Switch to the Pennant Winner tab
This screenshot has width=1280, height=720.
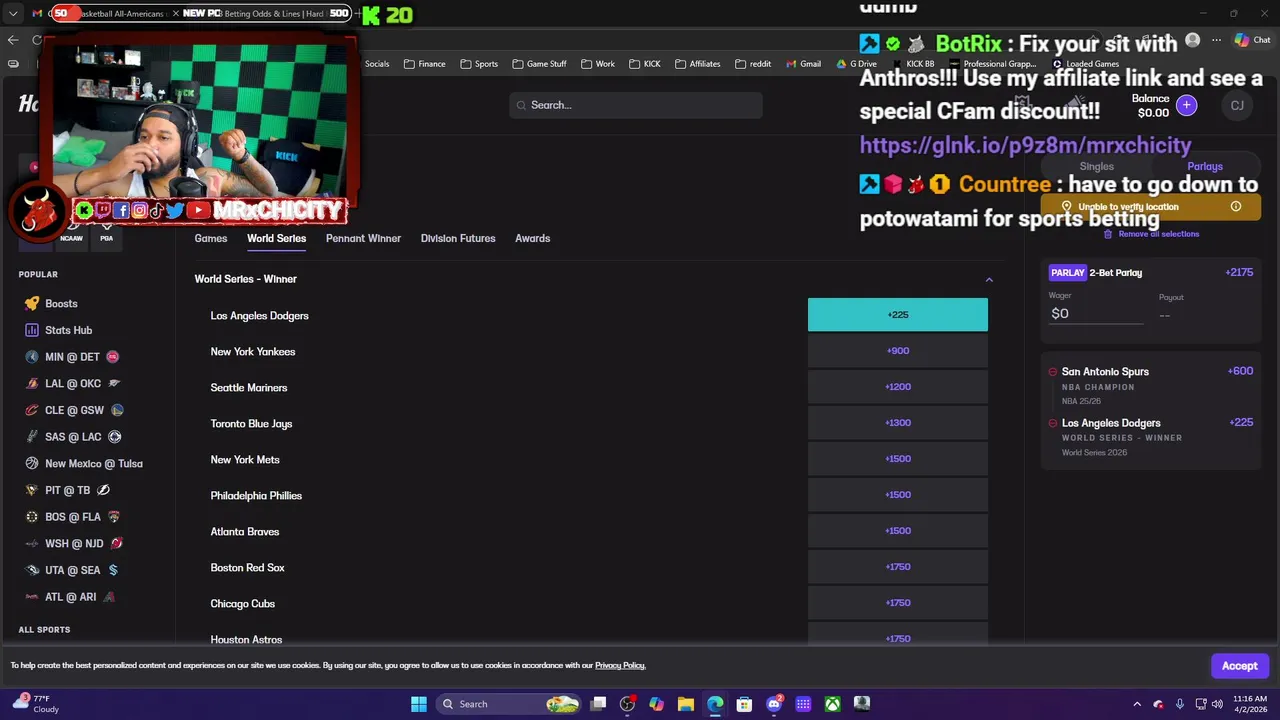pos(363,238)
